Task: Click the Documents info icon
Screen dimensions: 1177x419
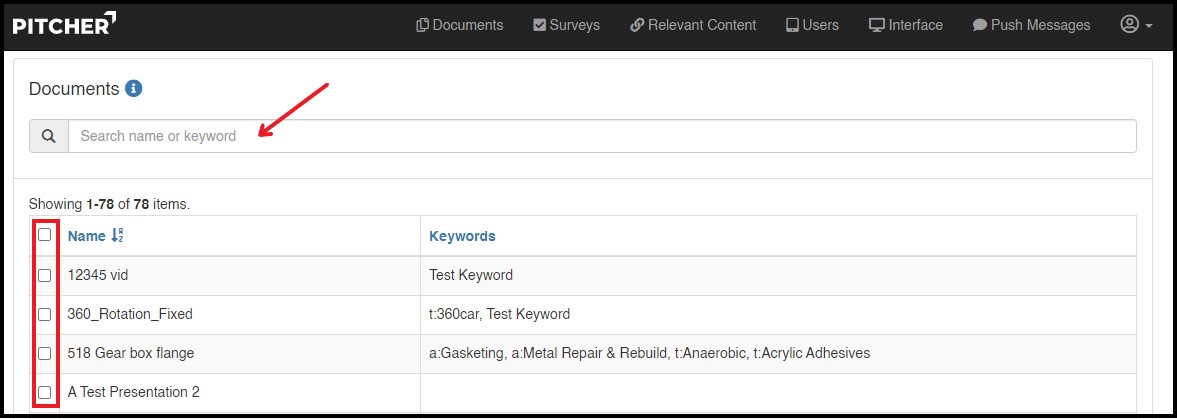Action: click(x=134, y=88)
